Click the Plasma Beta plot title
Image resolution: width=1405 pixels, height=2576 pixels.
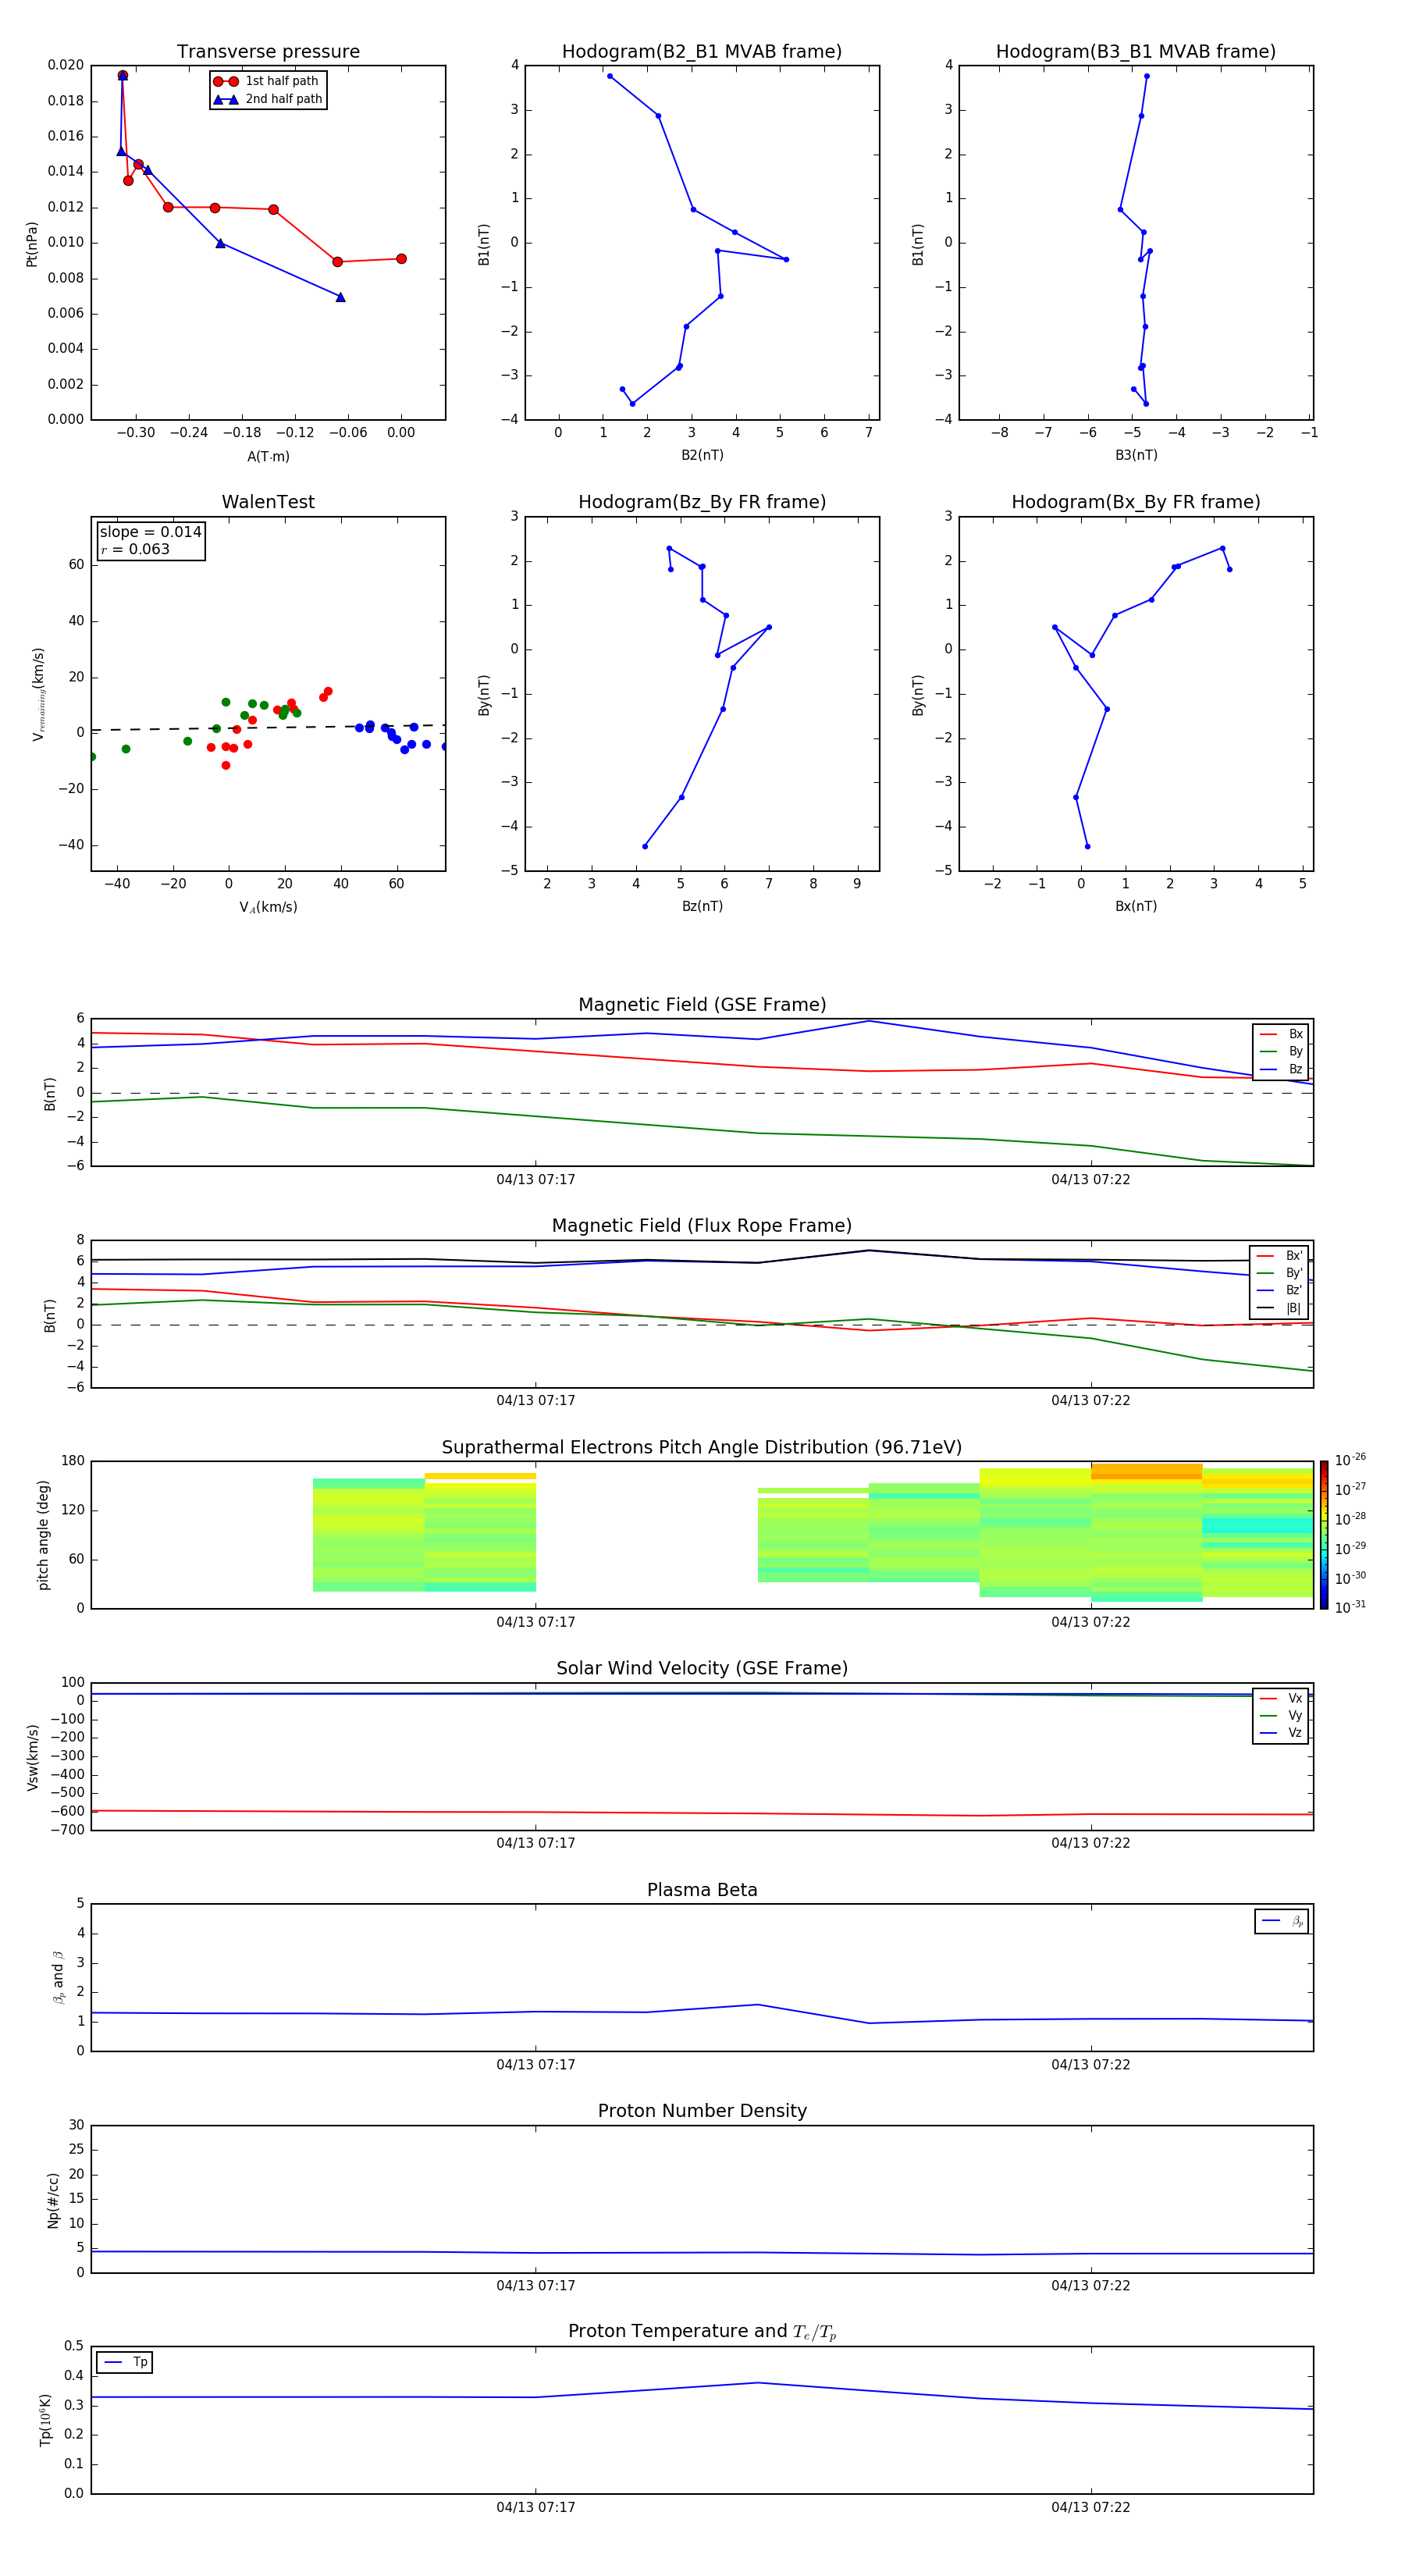click(x=702, y=1890)
